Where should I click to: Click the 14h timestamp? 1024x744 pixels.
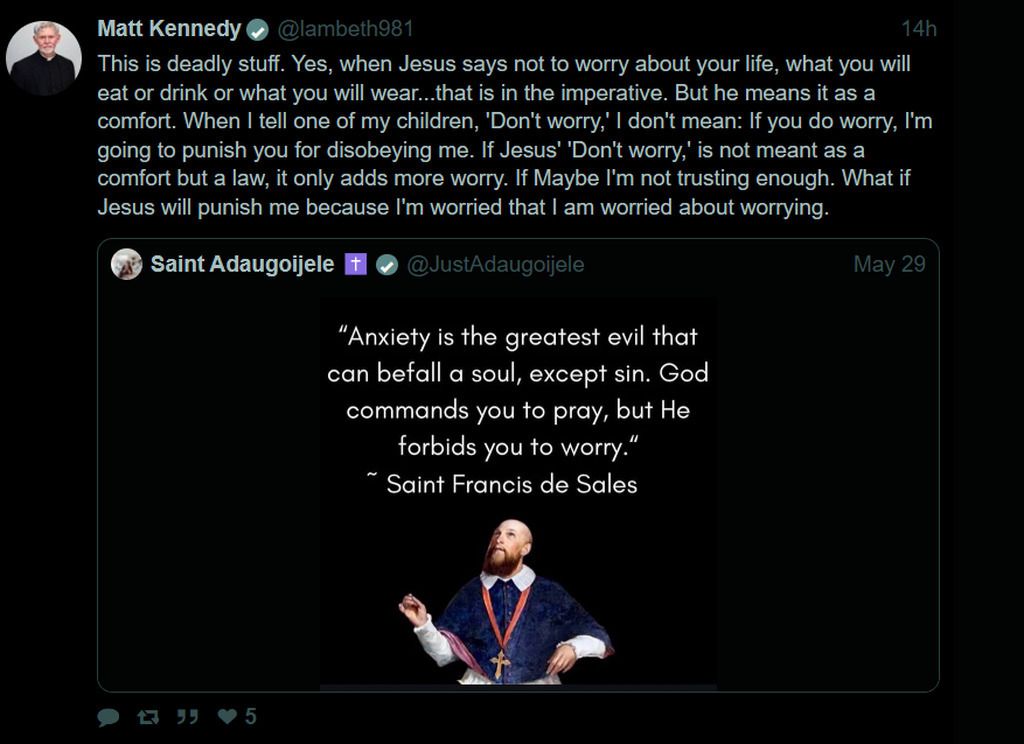(919, 29)
